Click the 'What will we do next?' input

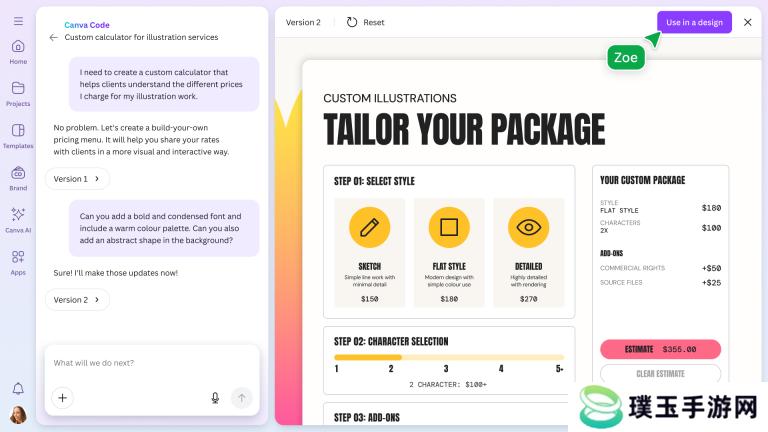pos(152,363)
